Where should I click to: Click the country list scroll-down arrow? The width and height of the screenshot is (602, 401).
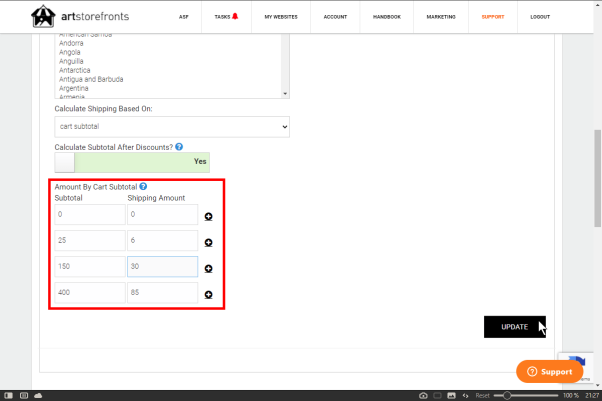(x=285, y=94)
